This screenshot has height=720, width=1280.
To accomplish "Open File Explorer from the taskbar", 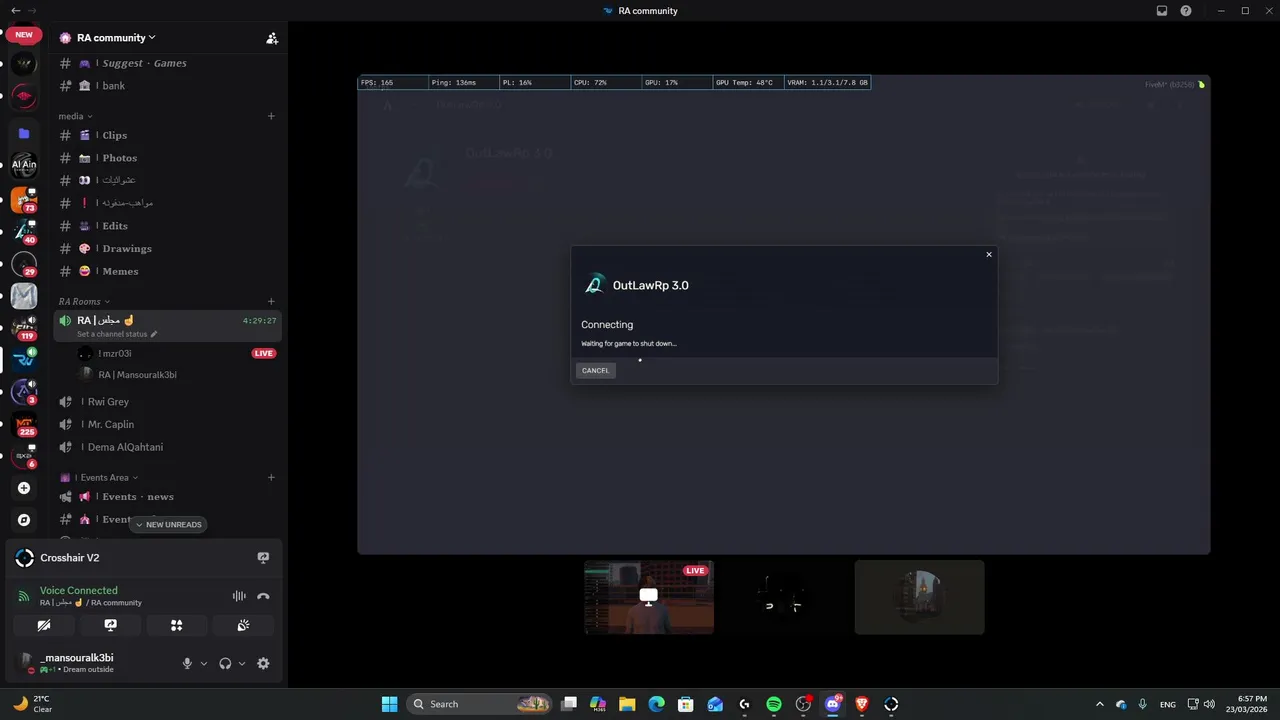I will [x=627, y=704].
